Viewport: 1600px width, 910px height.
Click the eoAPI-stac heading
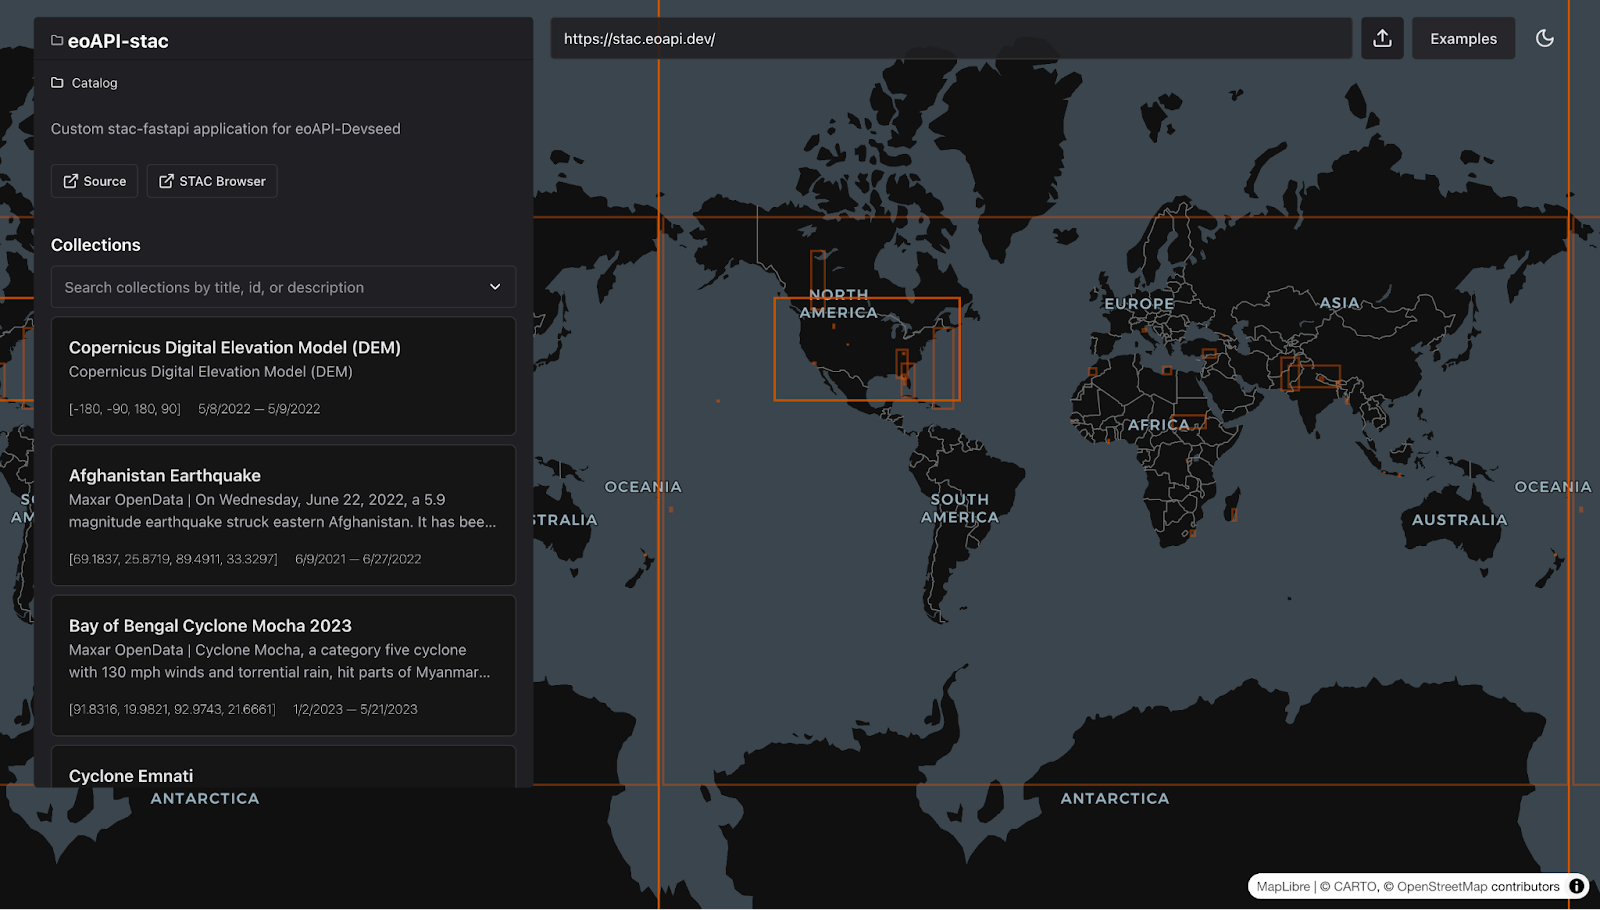[118, 41]
